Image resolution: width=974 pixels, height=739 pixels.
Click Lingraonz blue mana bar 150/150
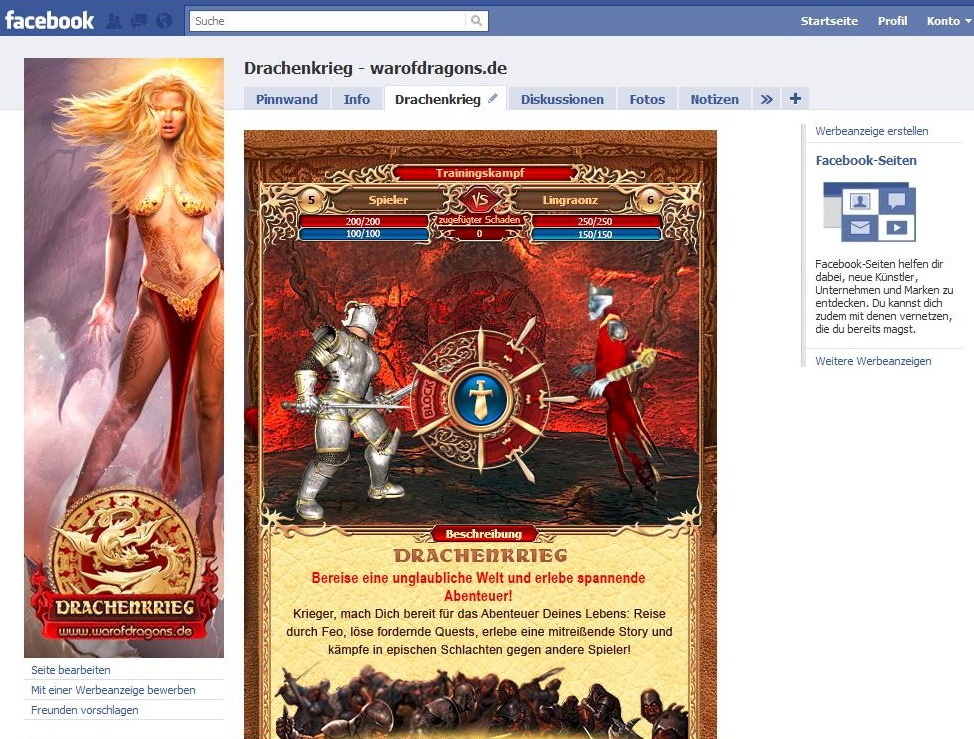click(x=595, y=234)
